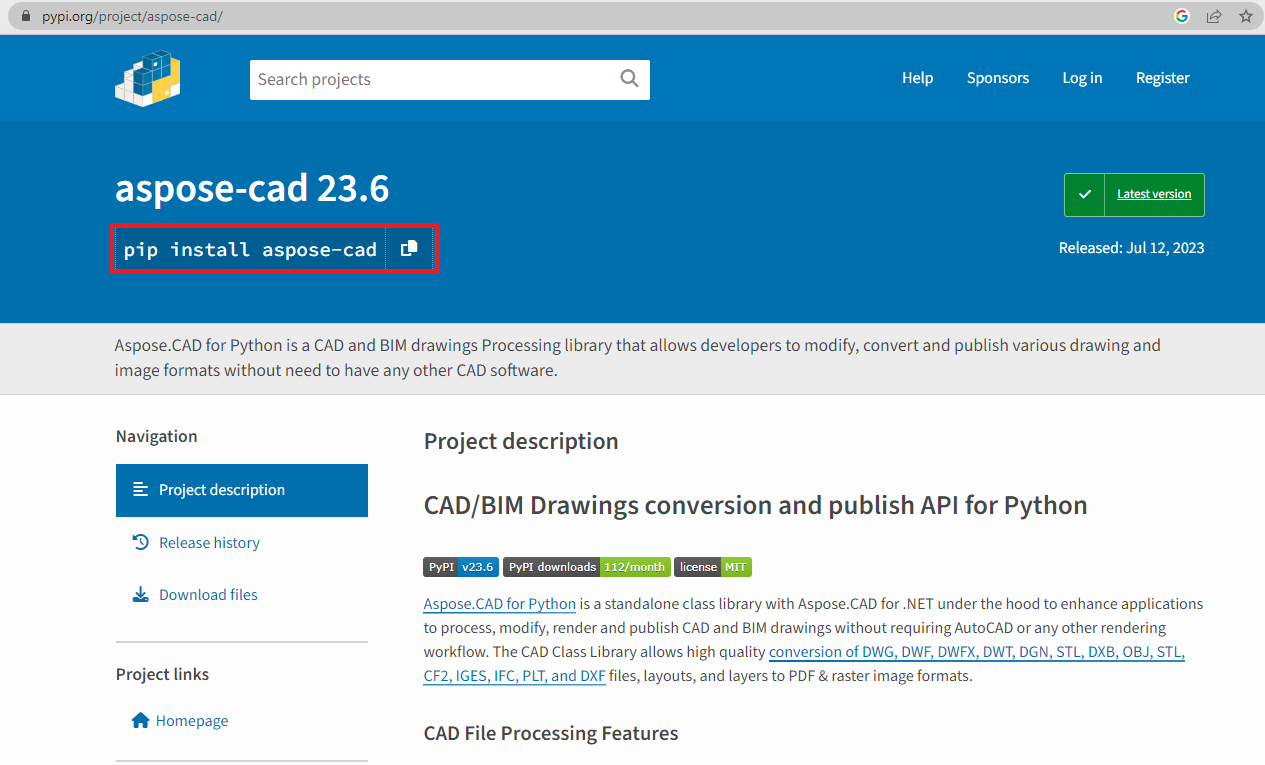Open the Help menu item
This screenshot has width=1265, height=765.
pyautogui.click(x=917, y=78)
